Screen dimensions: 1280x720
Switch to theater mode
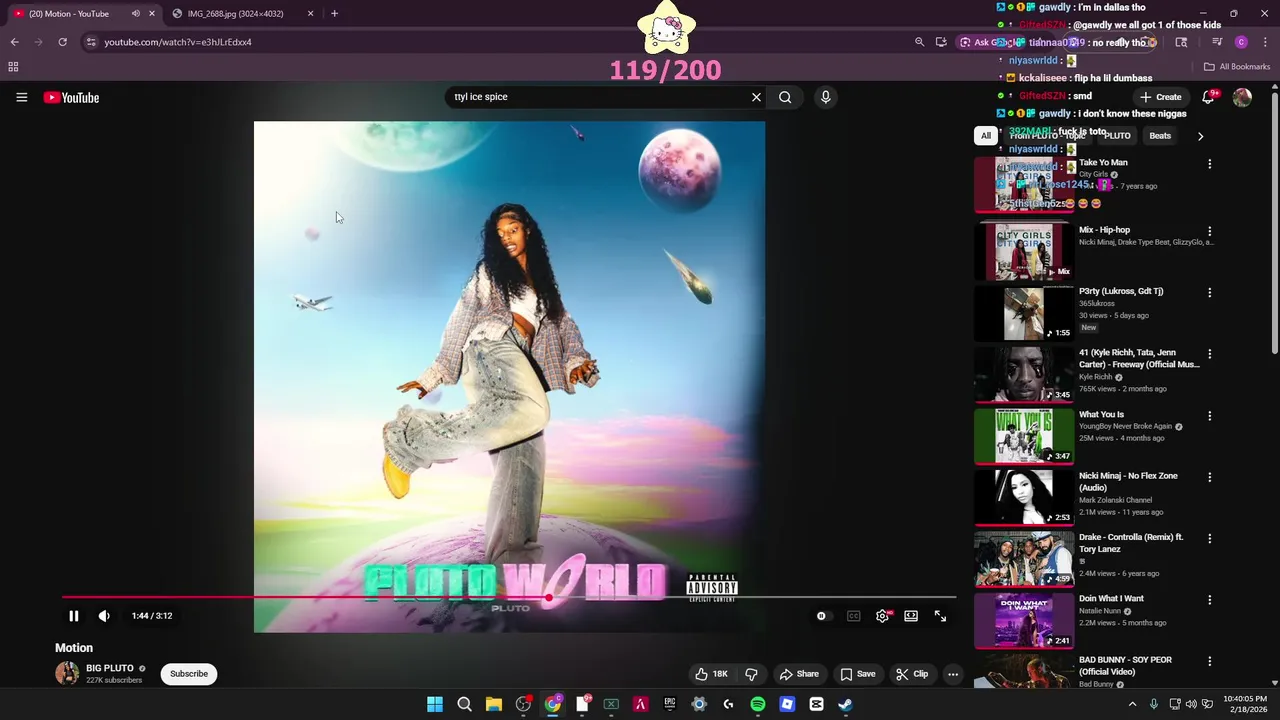coord(911,616)
